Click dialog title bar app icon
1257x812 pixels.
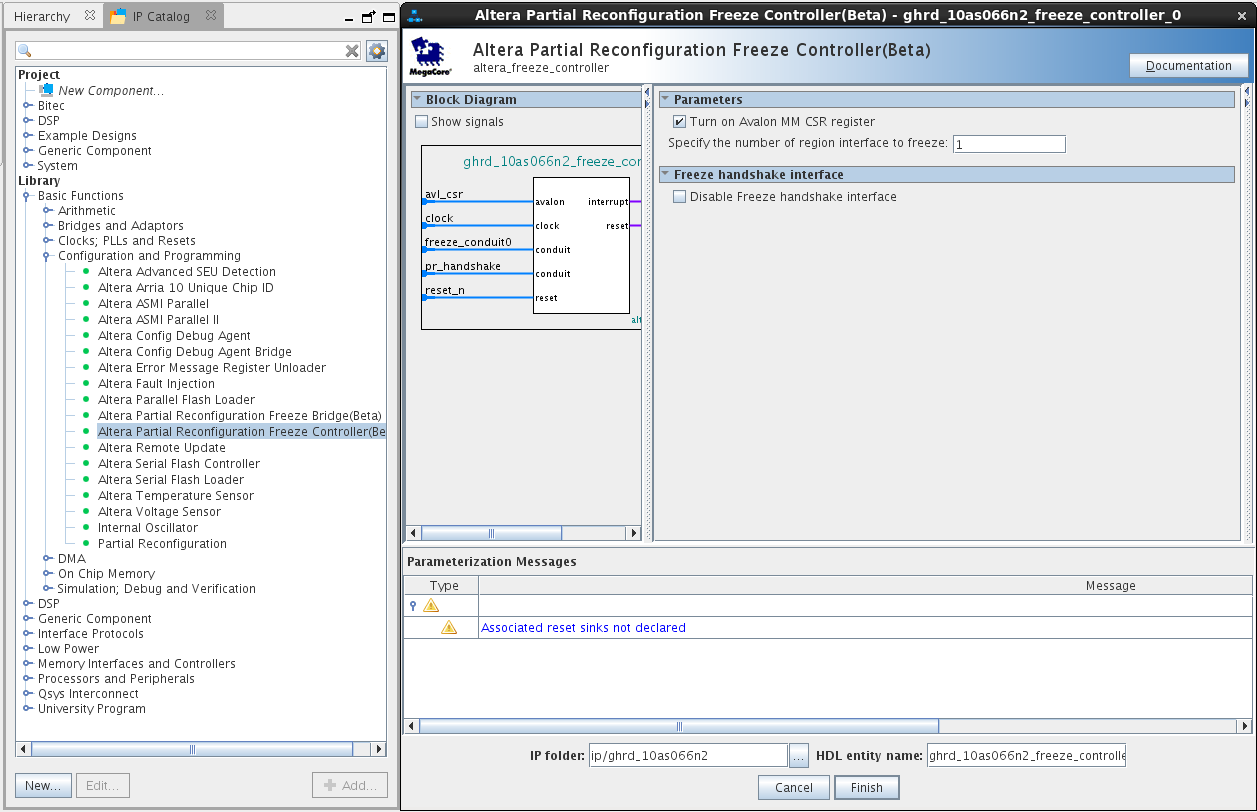tap(416, 15)
